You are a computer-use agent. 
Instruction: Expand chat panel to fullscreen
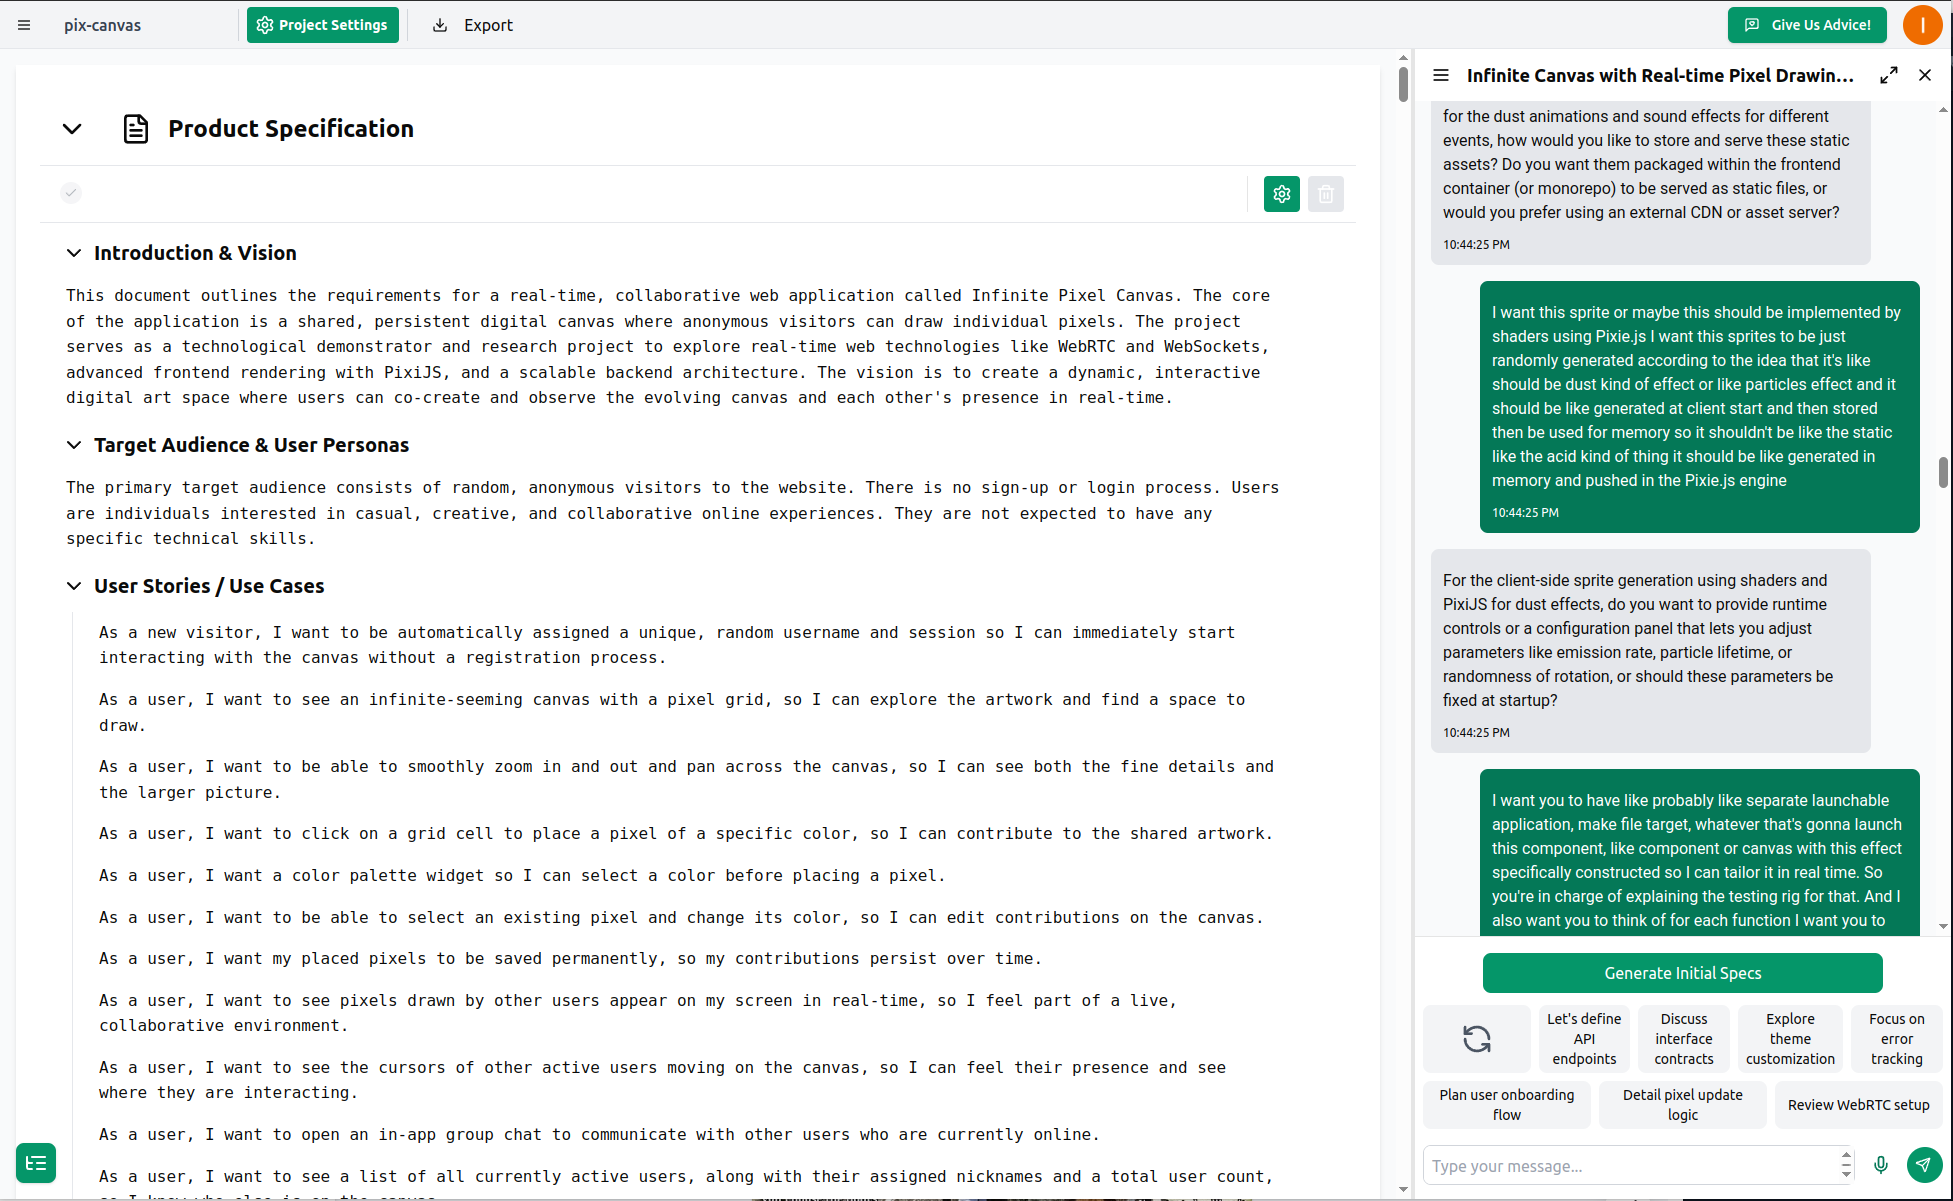[1888, 76]
